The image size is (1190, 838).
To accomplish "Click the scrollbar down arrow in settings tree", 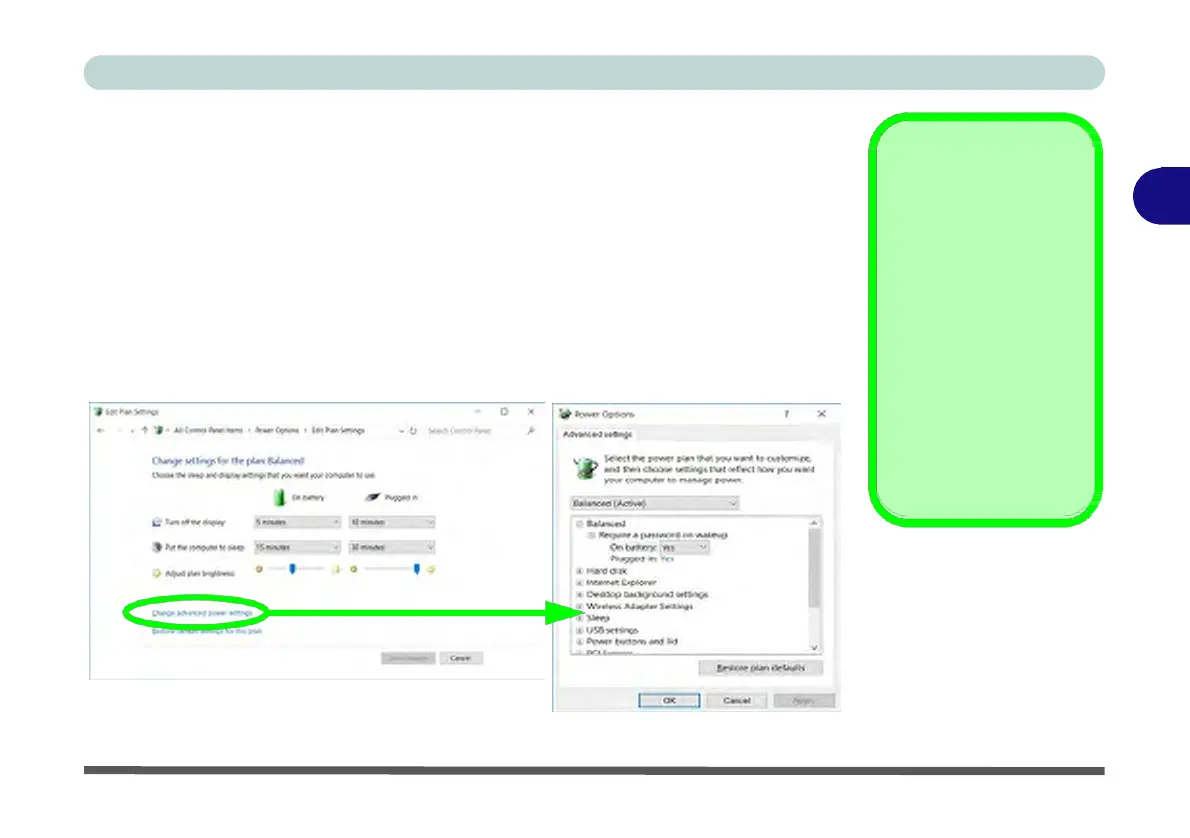I will 814,647.
